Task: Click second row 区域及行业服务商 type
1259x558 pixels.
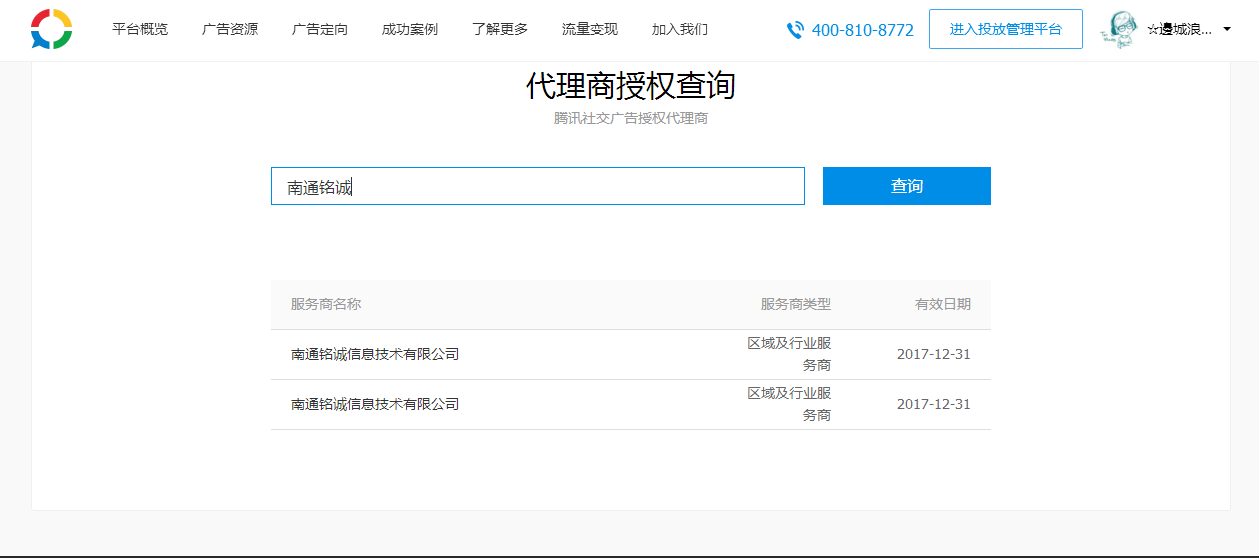Action: [x=789, y=404]
